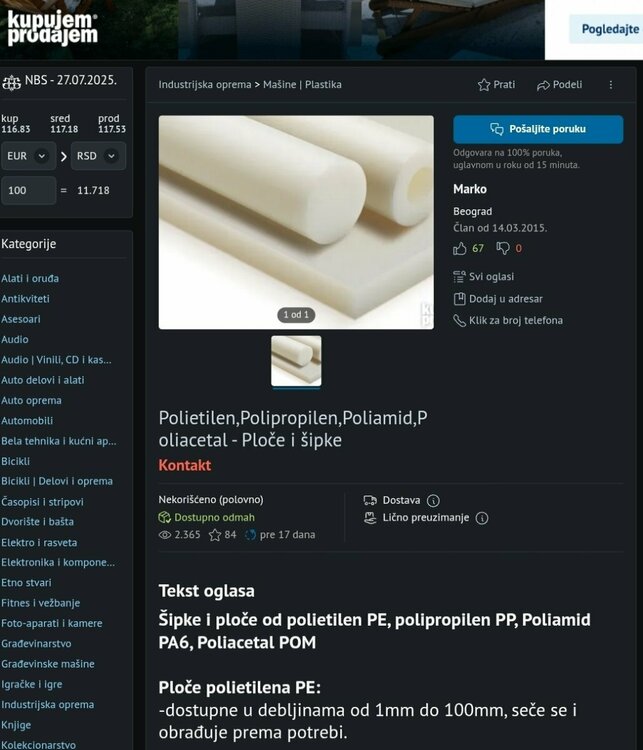
Task: Click the Dostupno odmah box icon
Action: coord(165,518)
